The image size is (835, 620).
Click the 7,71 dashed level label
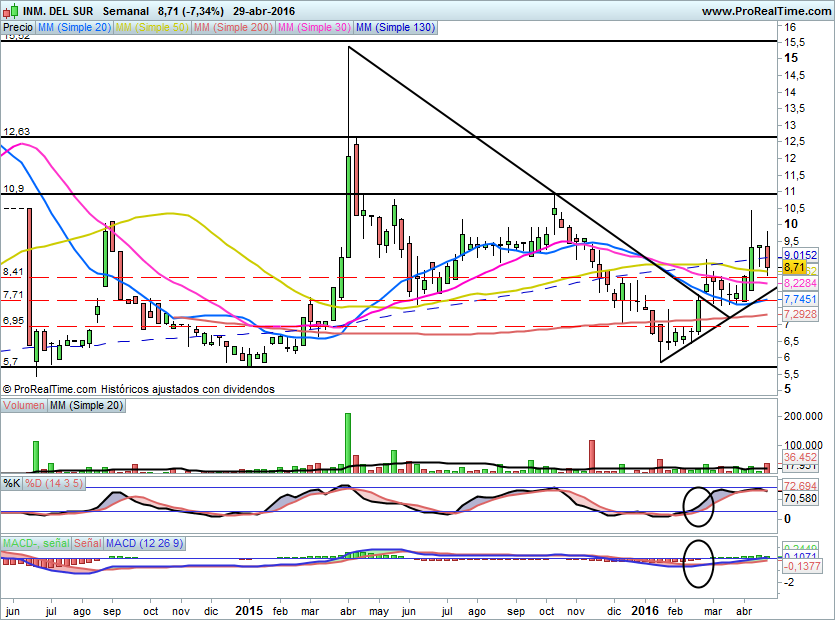tap(13, 295)
